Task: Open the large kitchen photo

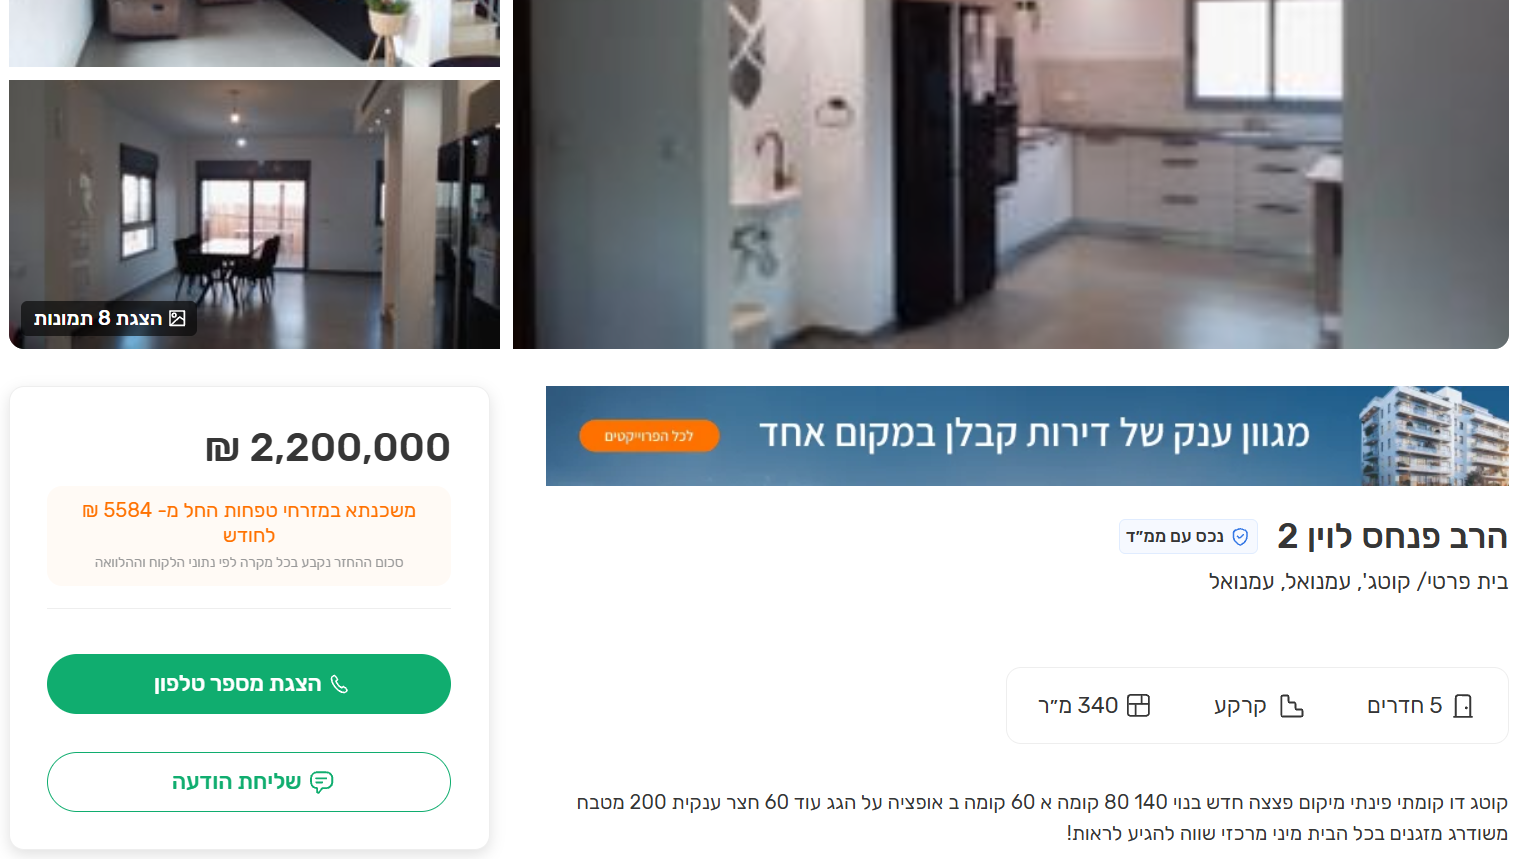Action: pyautogui.click(x=1010, y=174)
